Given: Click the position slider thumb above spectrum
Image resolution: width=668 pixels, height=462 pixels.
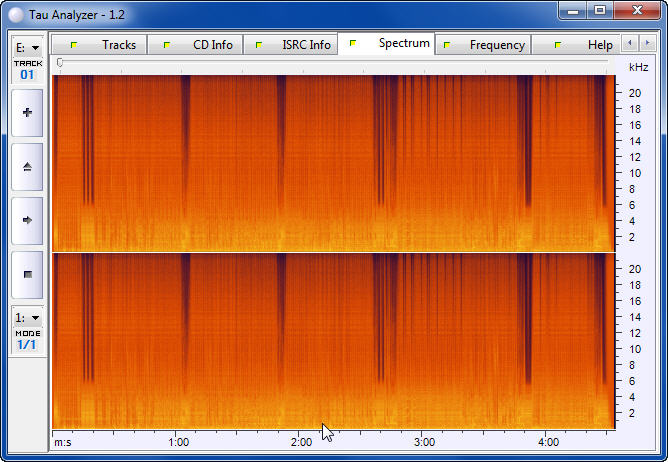Looking at the screenshot, I should (60, 63).
